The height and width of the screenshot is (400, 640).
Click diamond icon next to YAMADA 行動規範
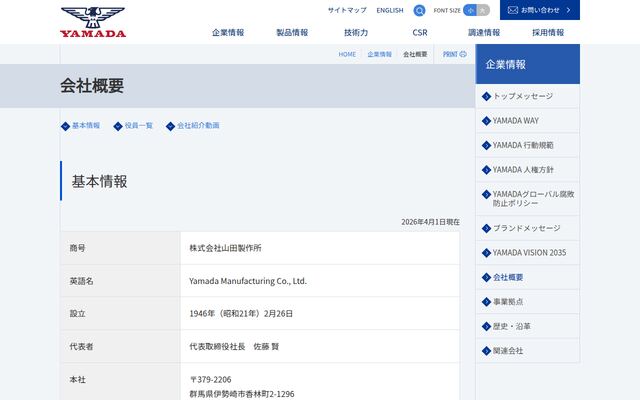coord(486,145)
